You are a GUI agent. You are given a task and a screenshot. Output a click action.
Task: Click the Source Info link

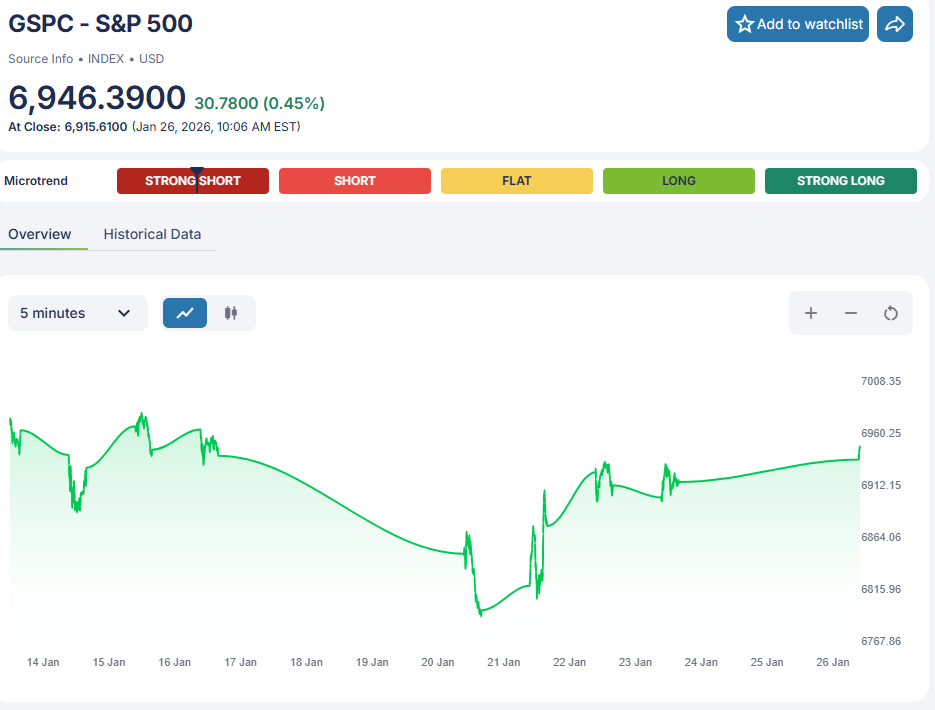42,59
